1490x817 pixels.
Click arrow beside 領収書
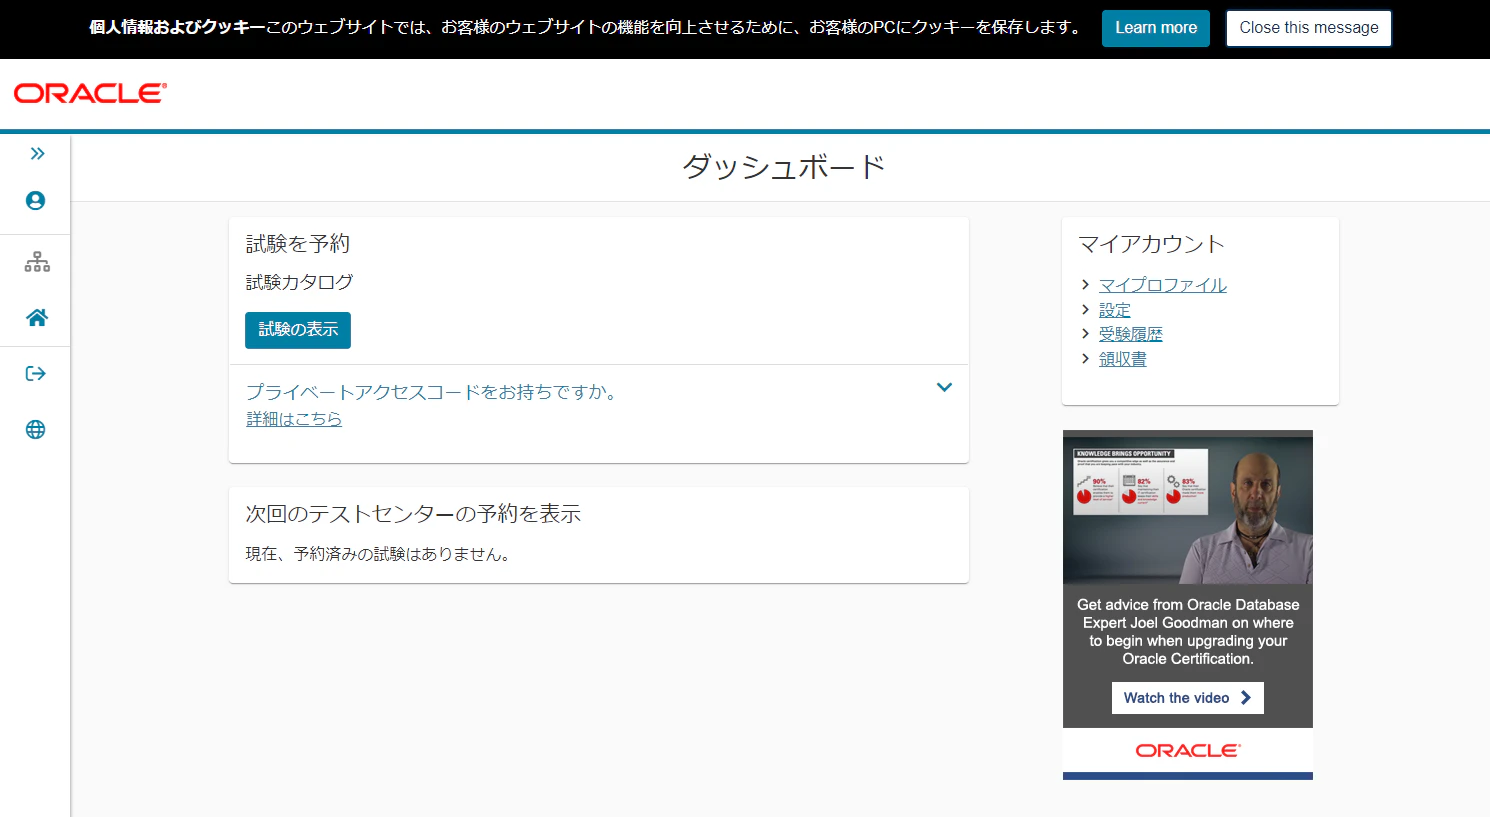coord(1085,359)
